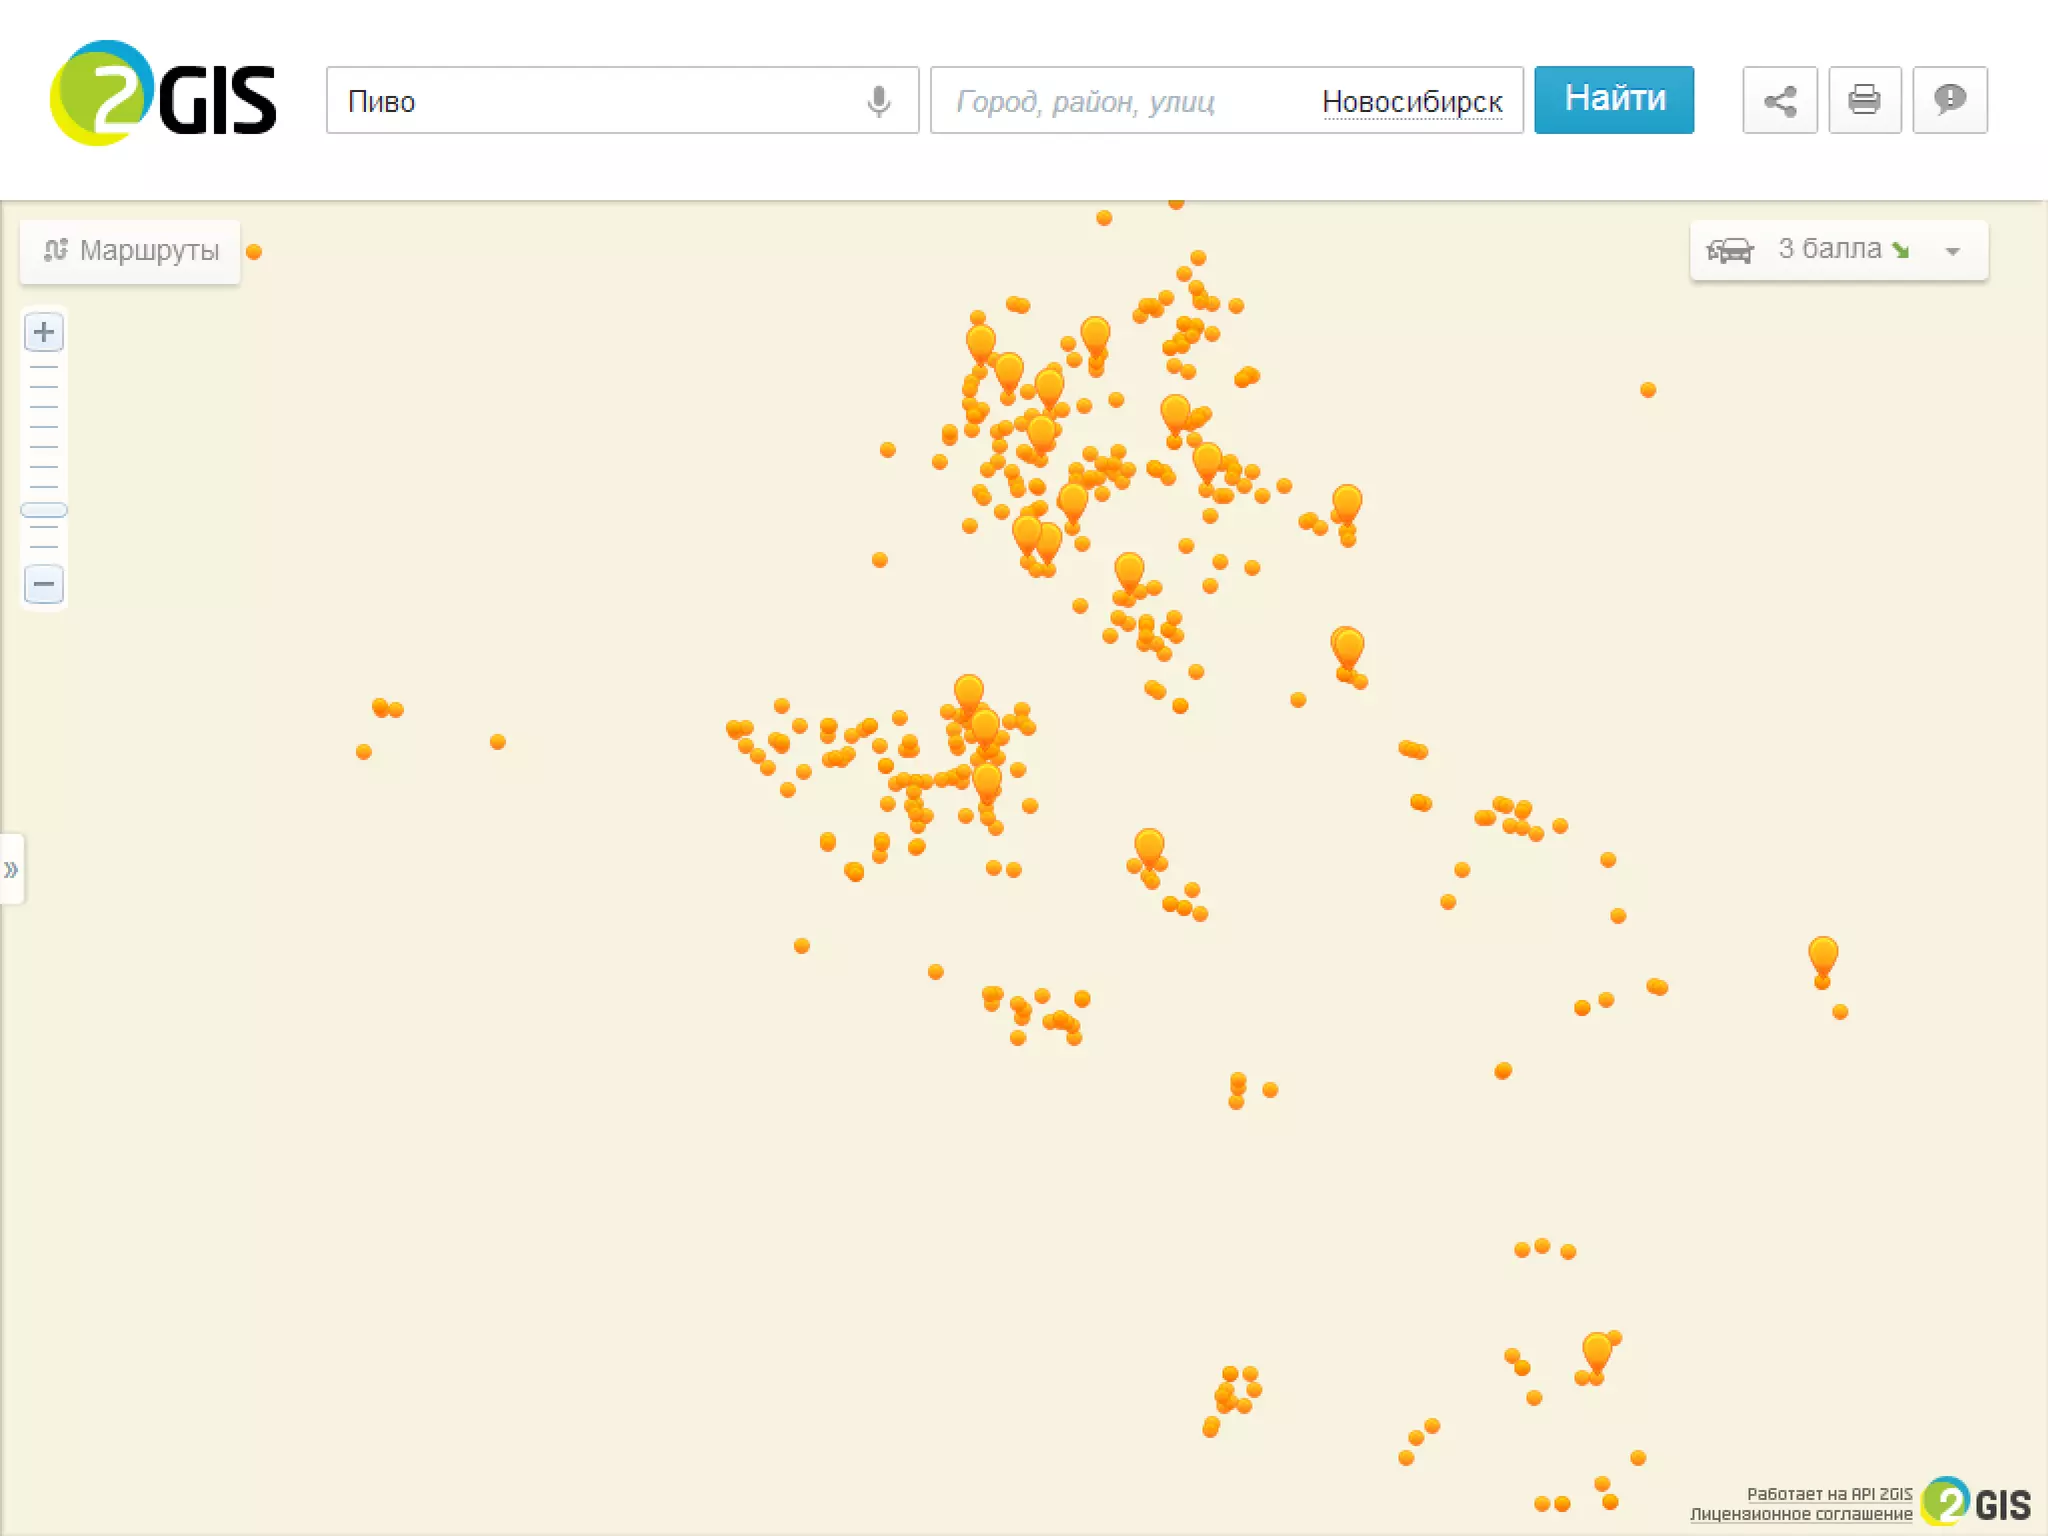Open the share options icon
The height and width of the screenshot is (1536, 2048).
[1779, 100]
